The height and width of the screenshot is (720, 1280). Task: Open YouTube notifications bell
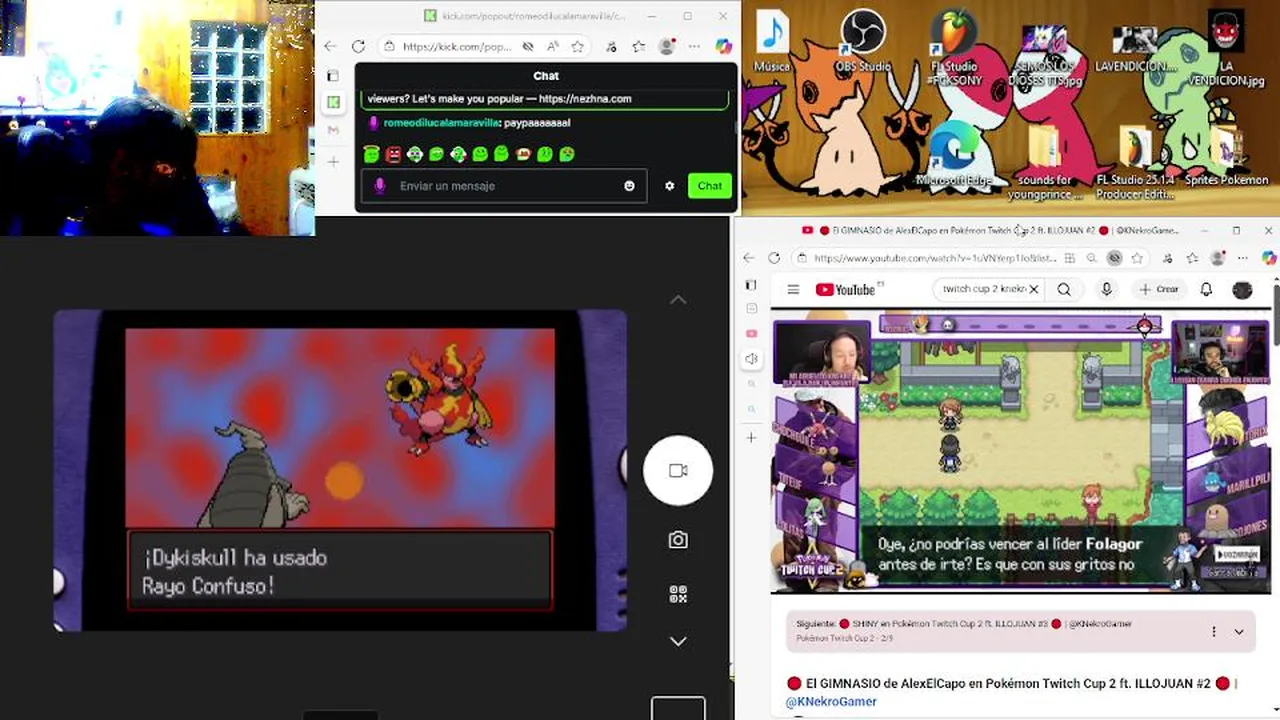(x=1206, y=289)
